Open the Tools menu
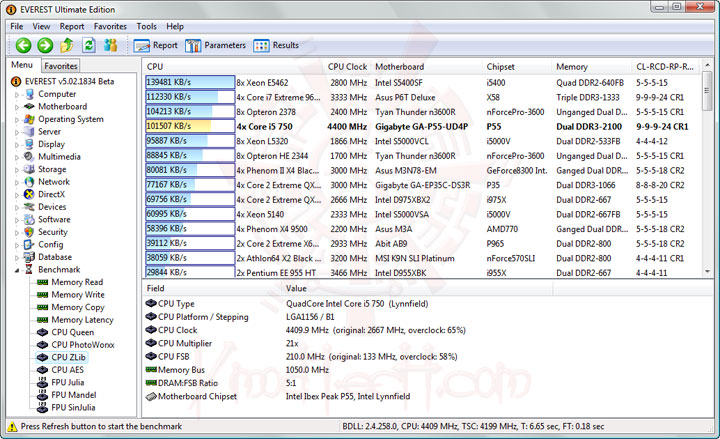 coord(146,27)
